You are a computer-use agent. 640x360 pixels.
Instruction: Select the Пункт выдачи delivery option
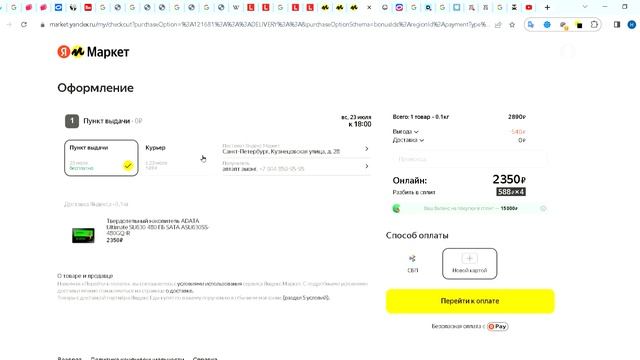tap(101, 158)
